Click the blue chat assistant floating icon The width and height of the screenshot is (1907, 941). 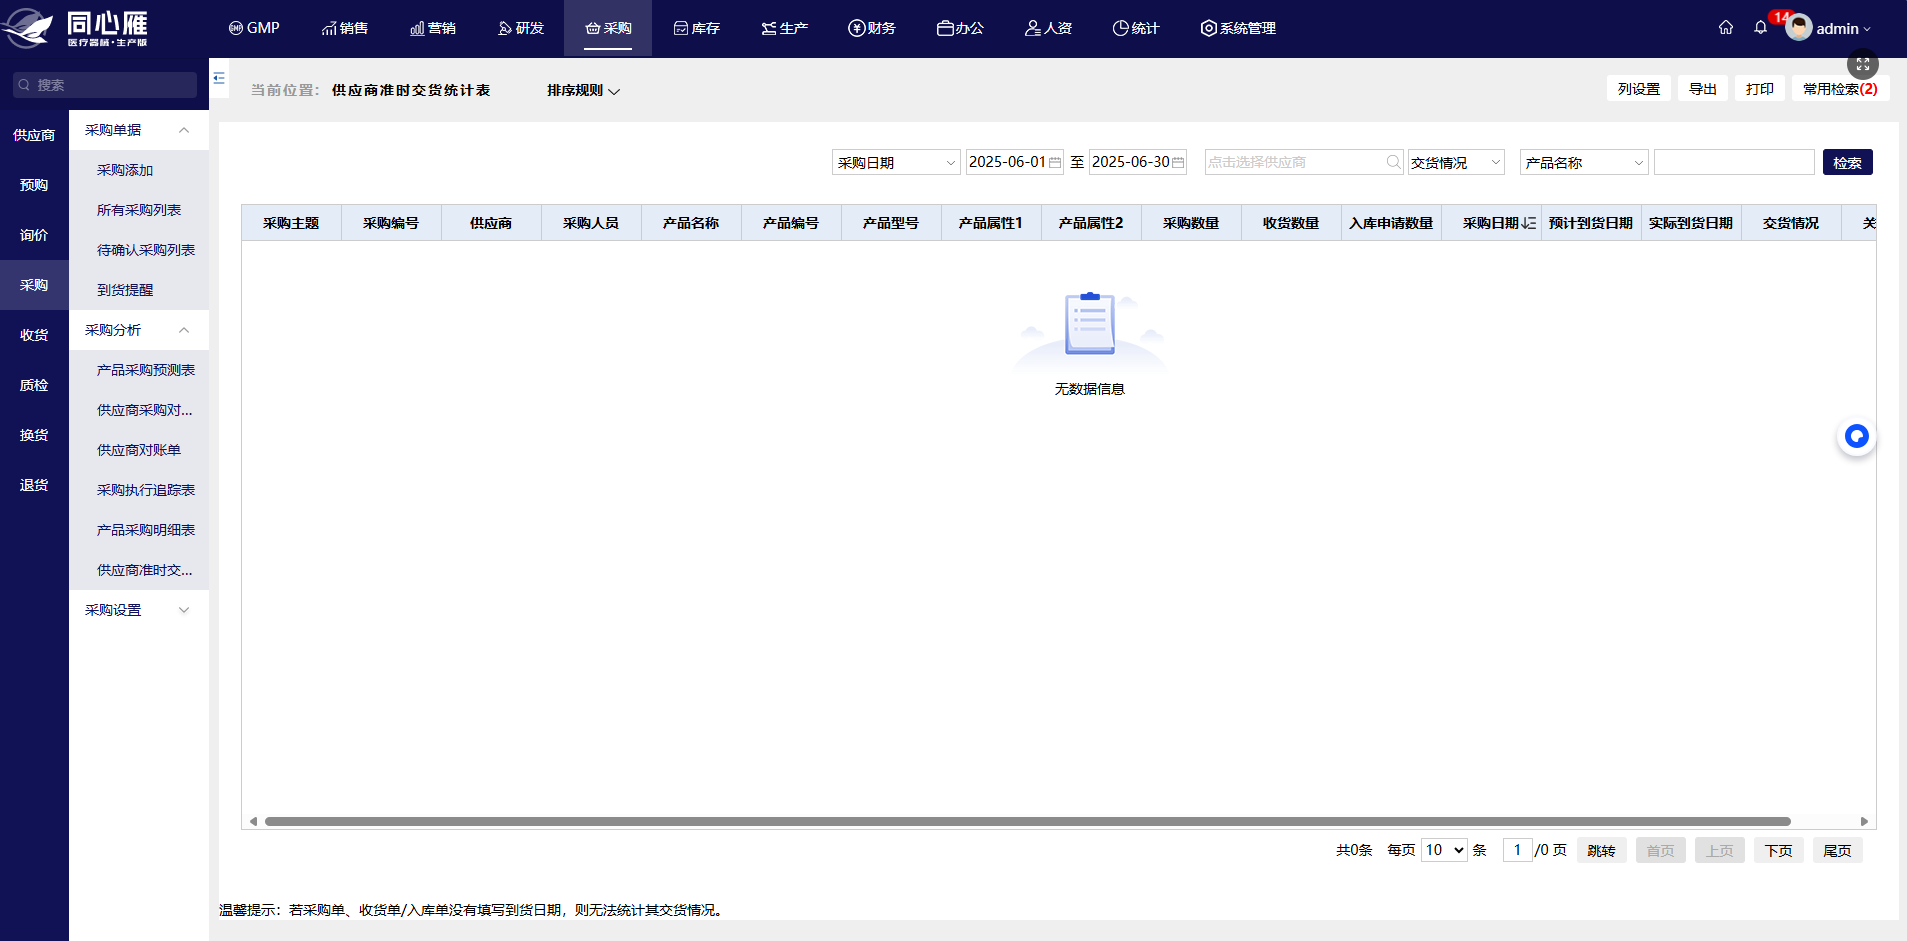coord(1857,436)
